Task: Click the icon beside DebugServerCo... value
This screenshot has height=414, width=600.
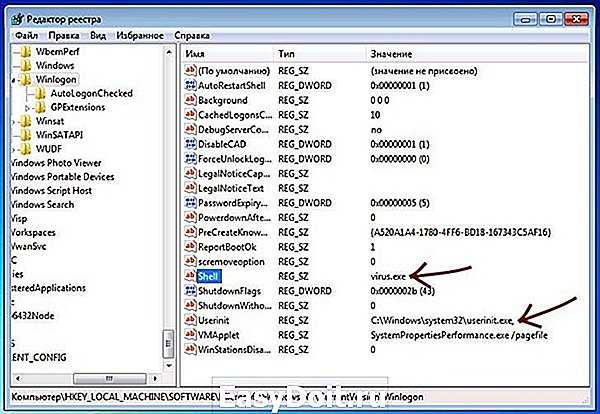Action: coord(191,129)
